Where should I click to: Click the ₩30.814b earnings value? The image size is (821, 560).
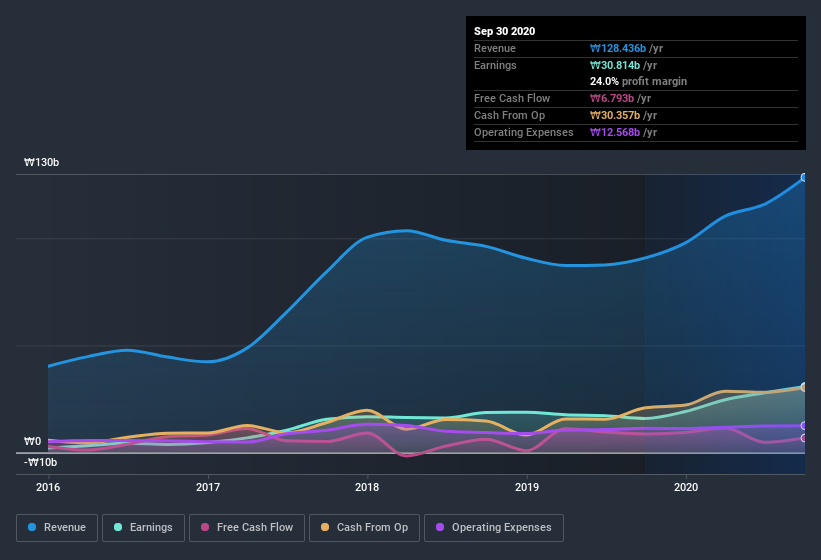[x=615, y=65]
